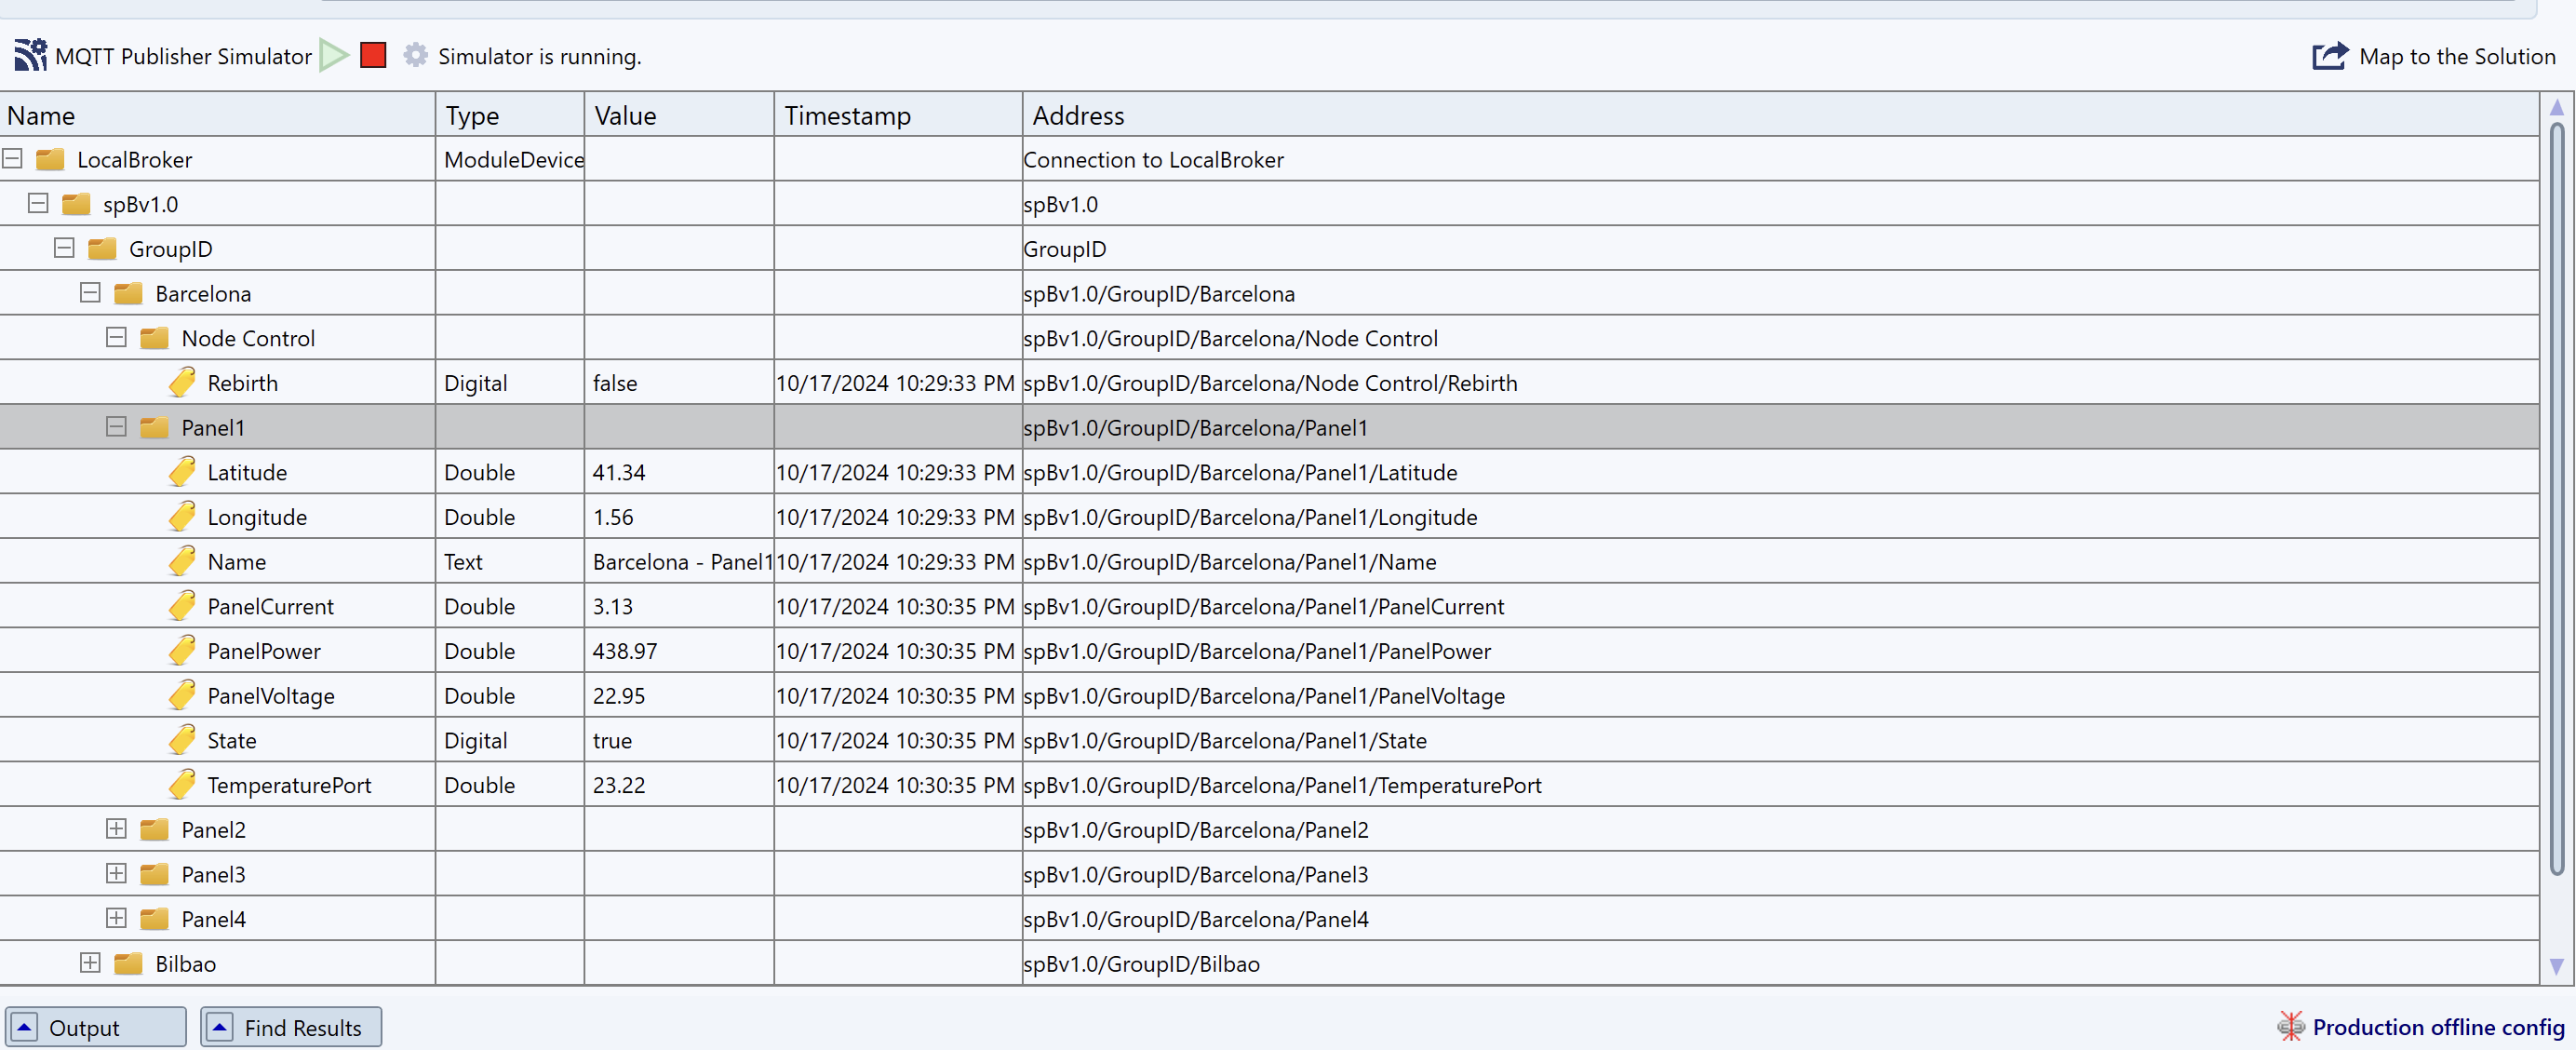Image resolution: width=2576 pixels, height=1050 pixels.
Task: Click the LocalBroker folder icon
Action: coord(50,160)
